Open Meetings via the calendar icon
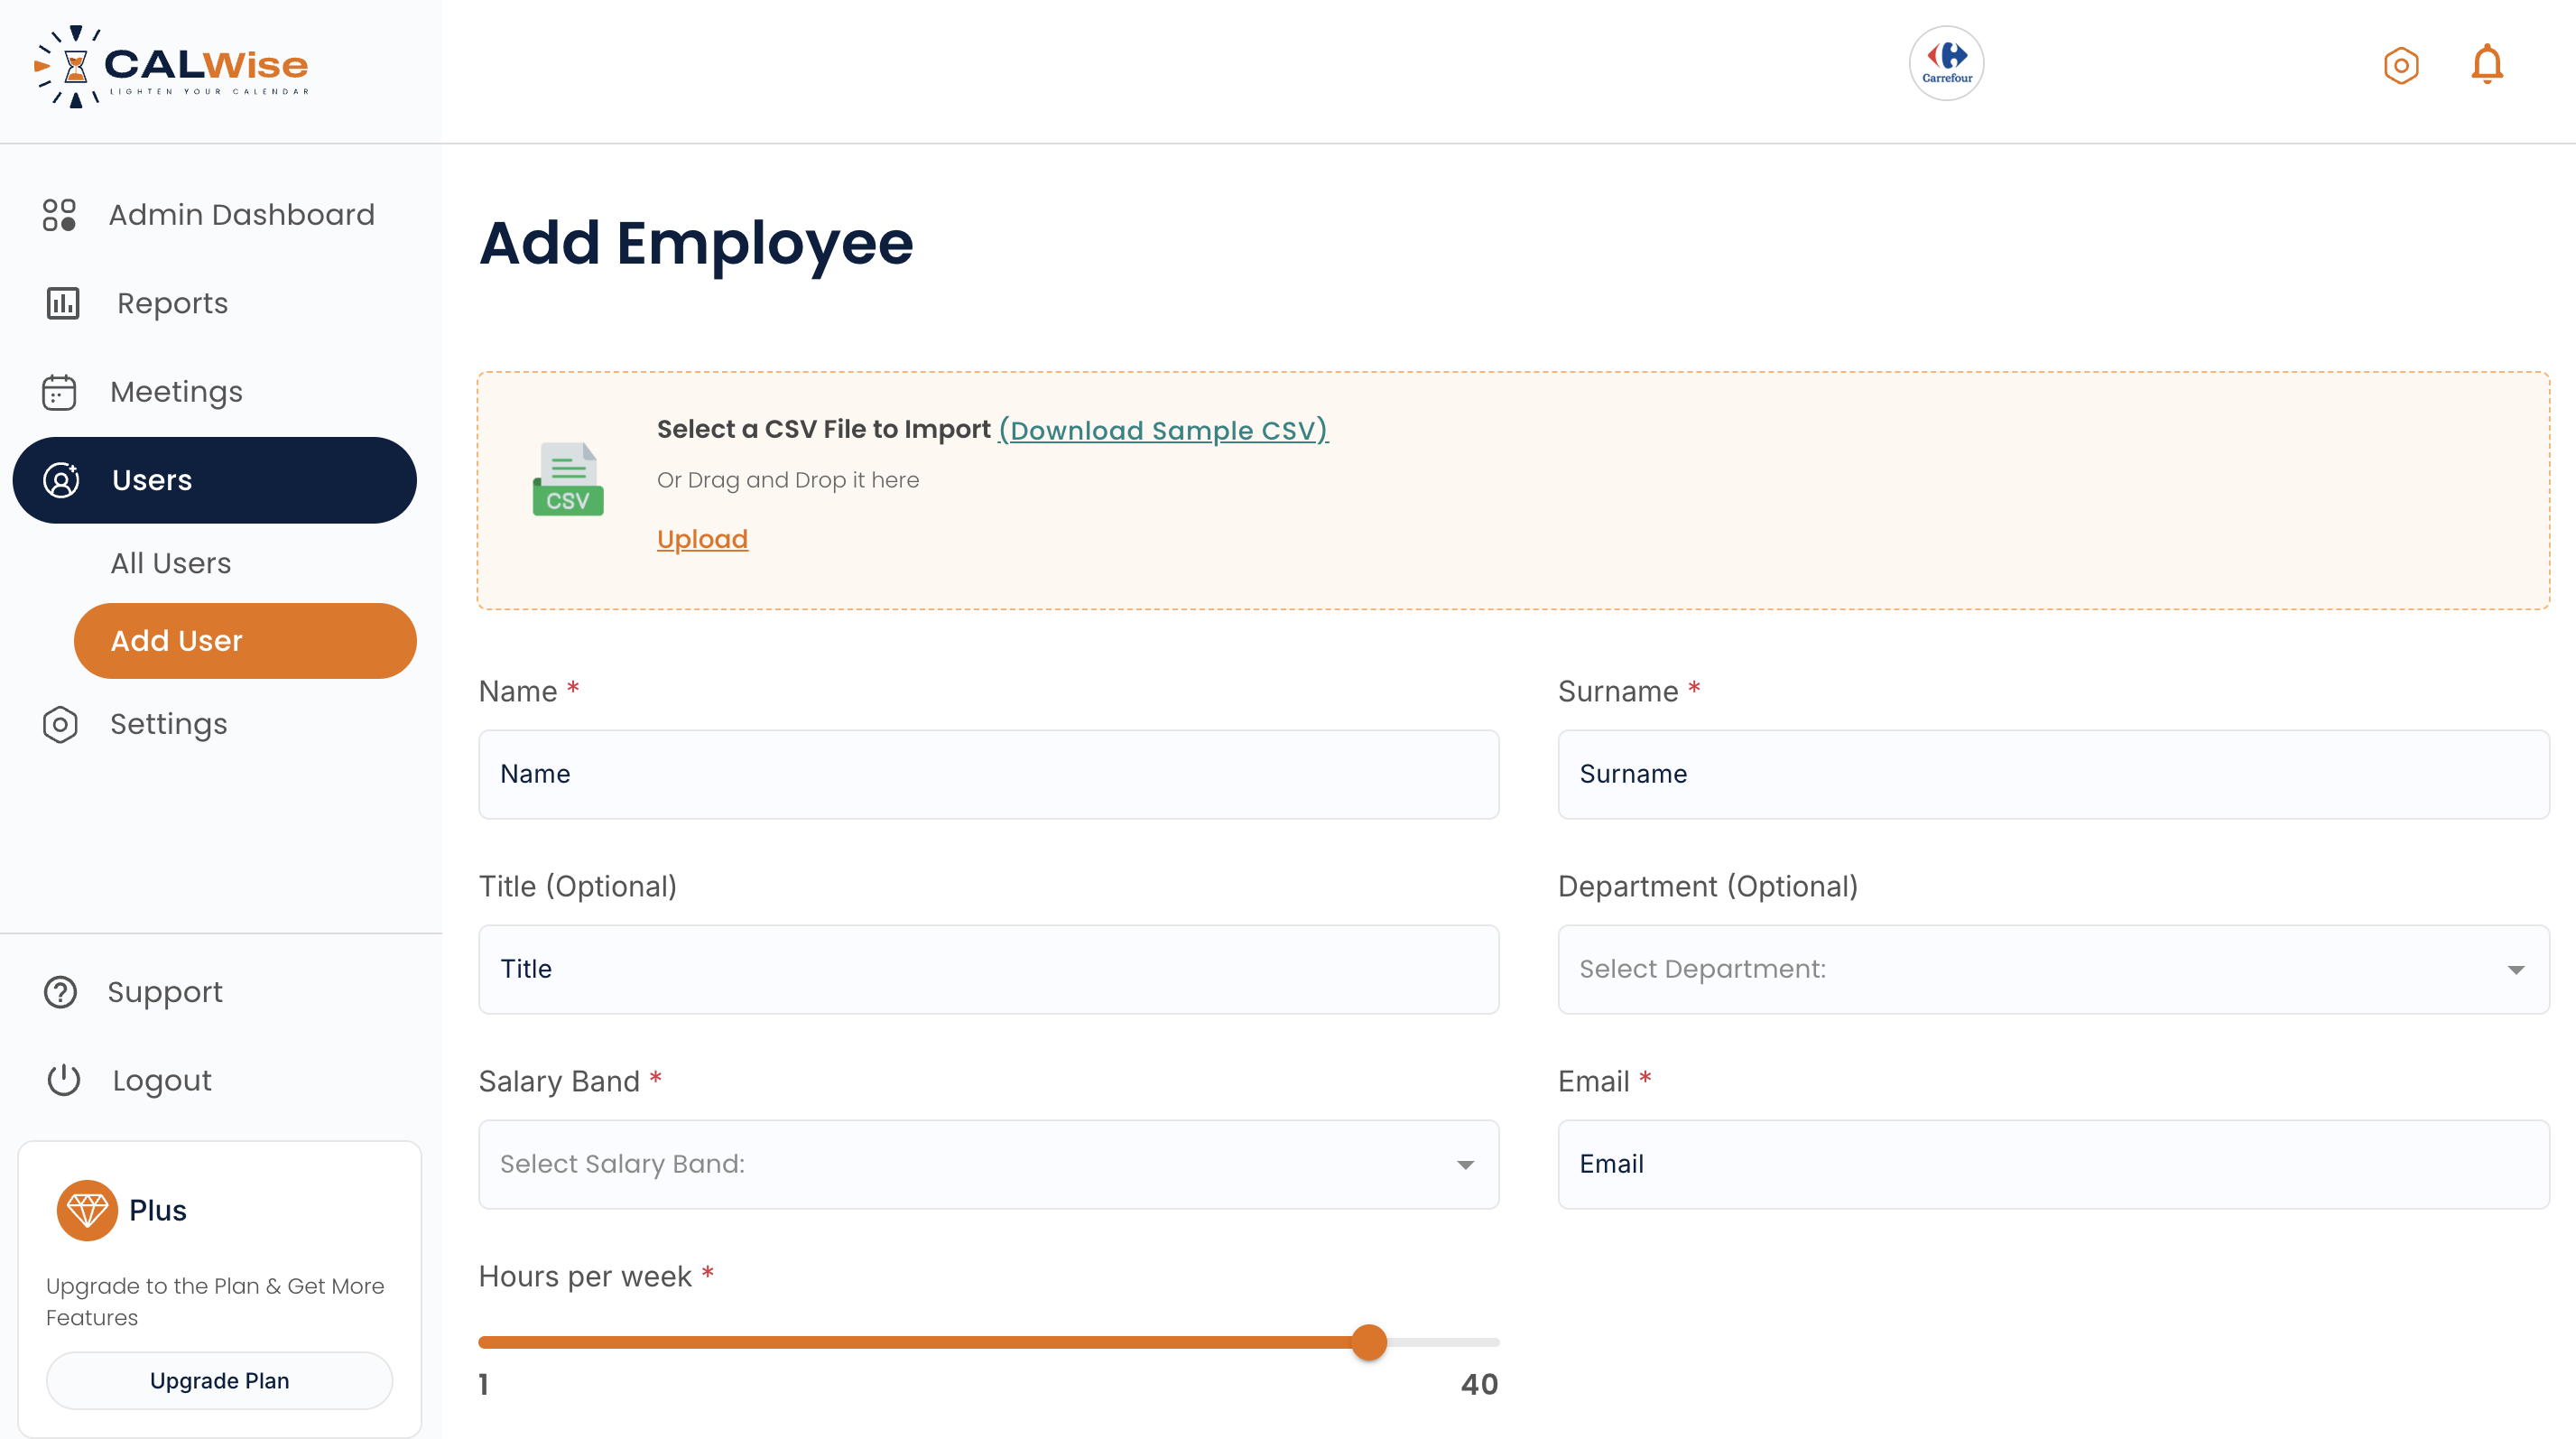This screenshot has width=2576, height=1439. [59, 391]
